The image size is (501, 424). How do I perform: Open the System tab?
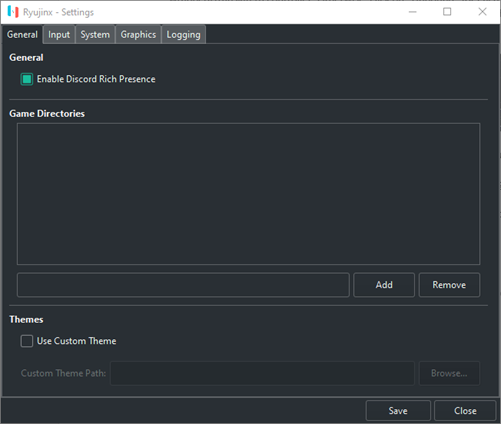pyautogui.click(x=95, y=35)
